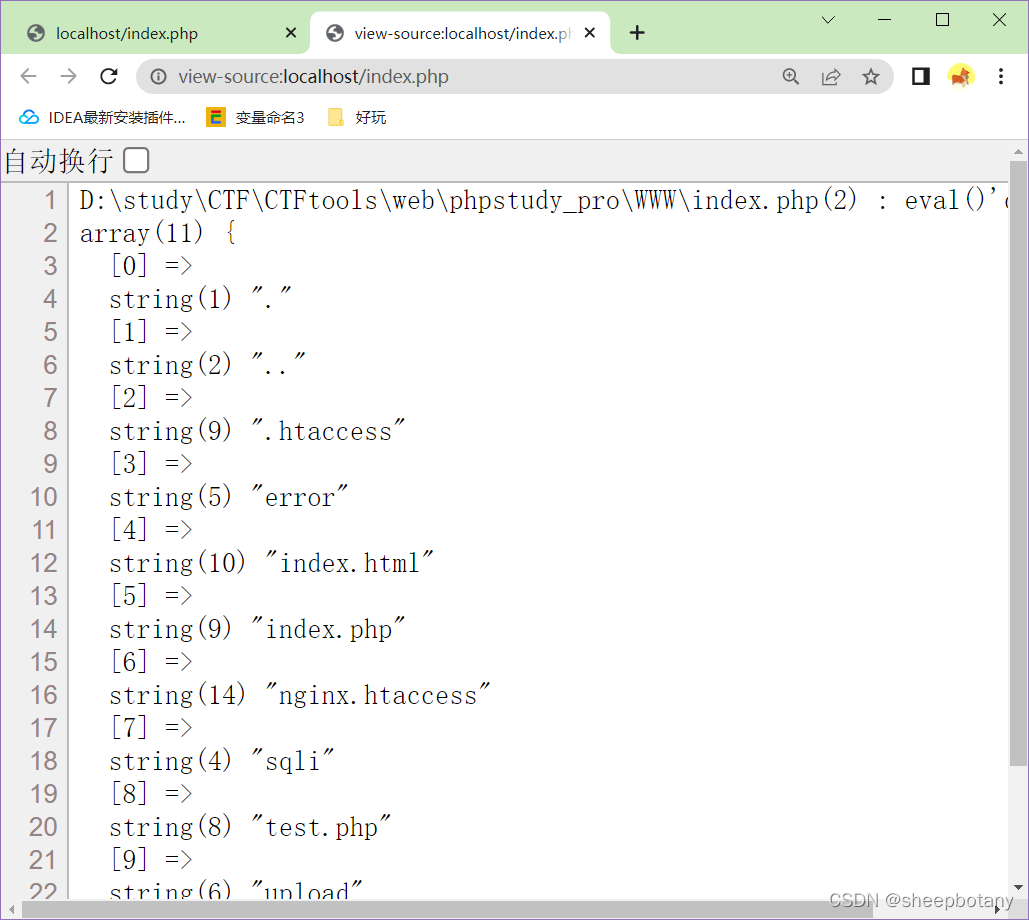Click the vertical scrollbar thumb
The width and height of the screenshot is (1029, 920).
(1018, 463)
